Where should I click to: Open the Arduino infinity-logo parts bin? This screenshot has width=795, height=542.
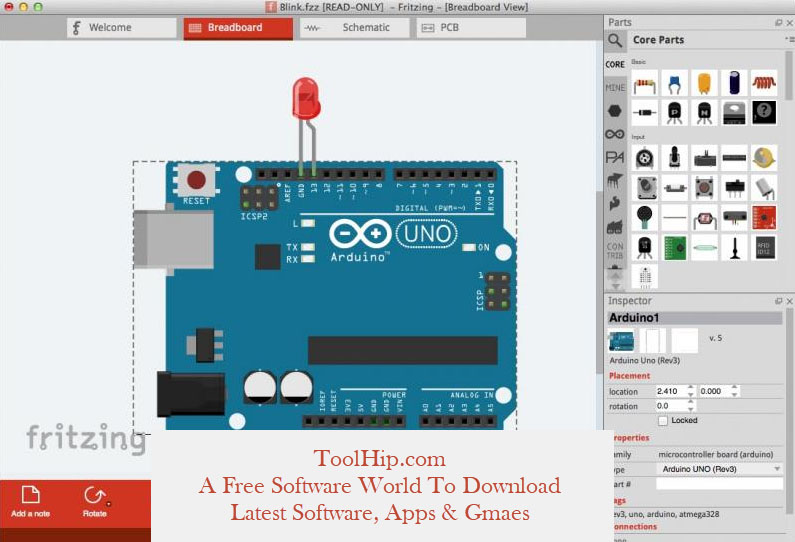(x=615, y=134)
